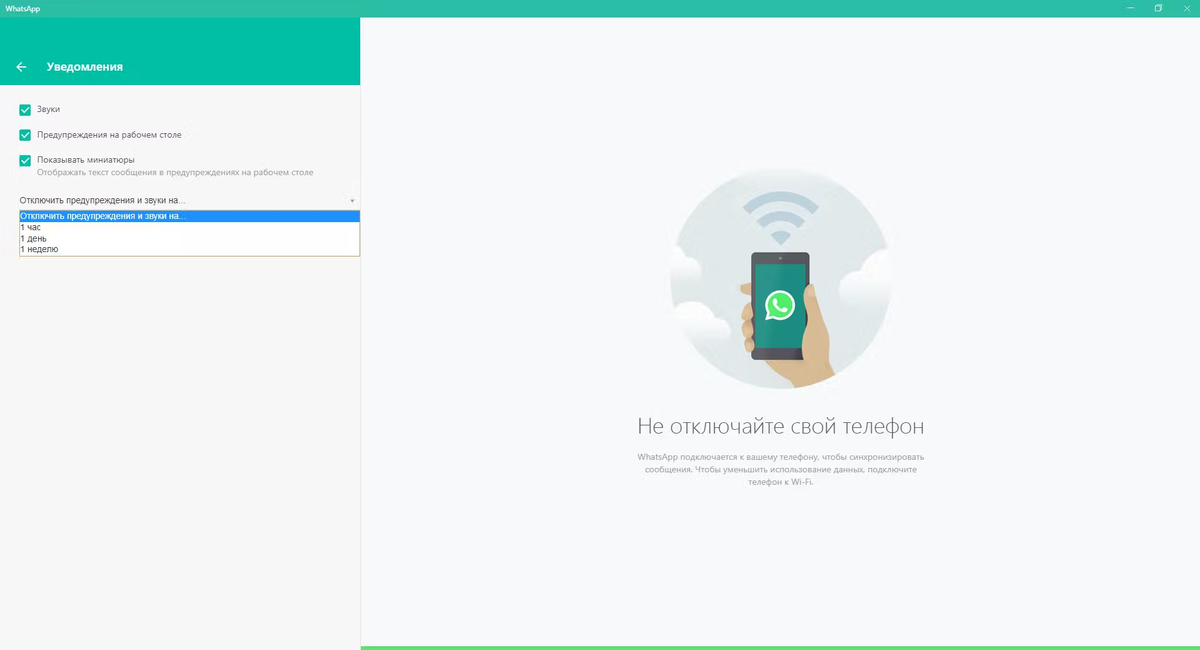Uncheck the Звуки checkbox

pos(25,109)
